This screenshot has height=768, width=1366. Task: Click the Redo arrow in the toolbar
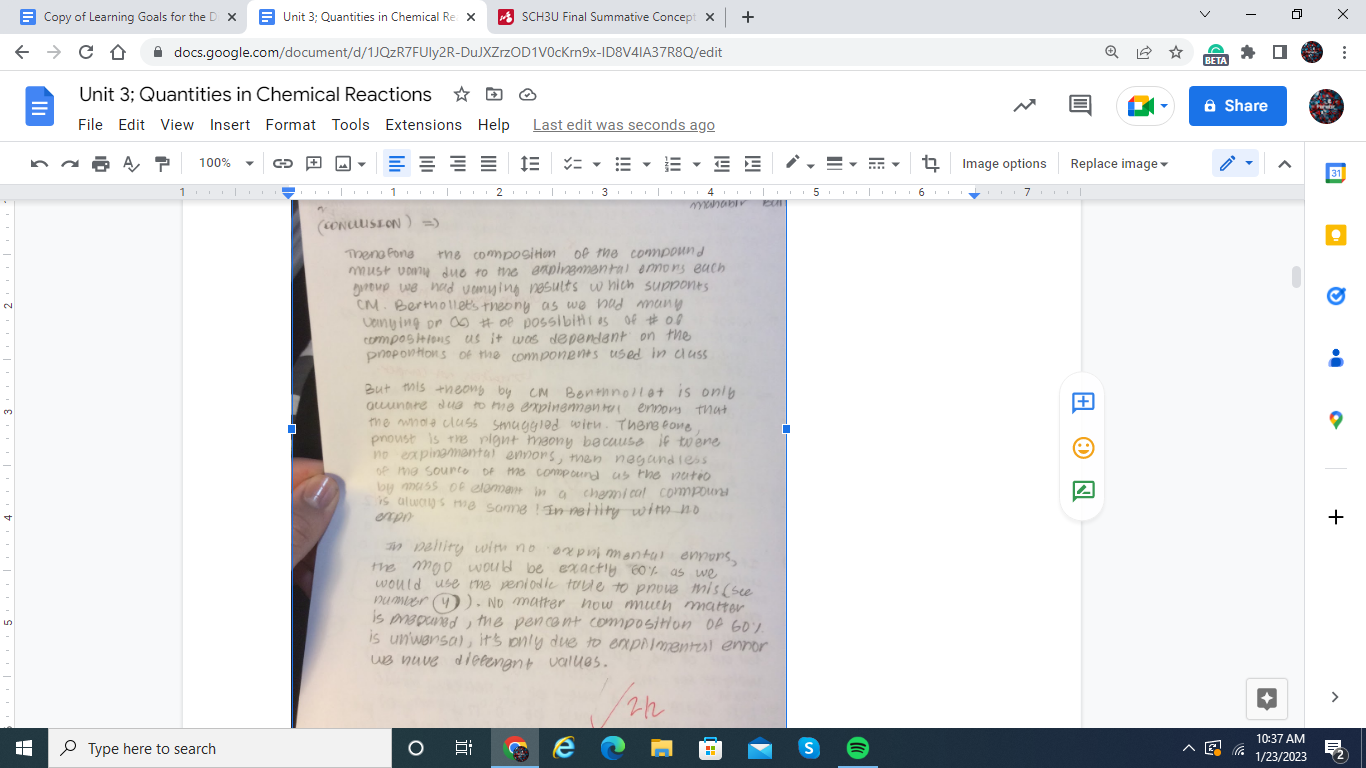(70, 164)
